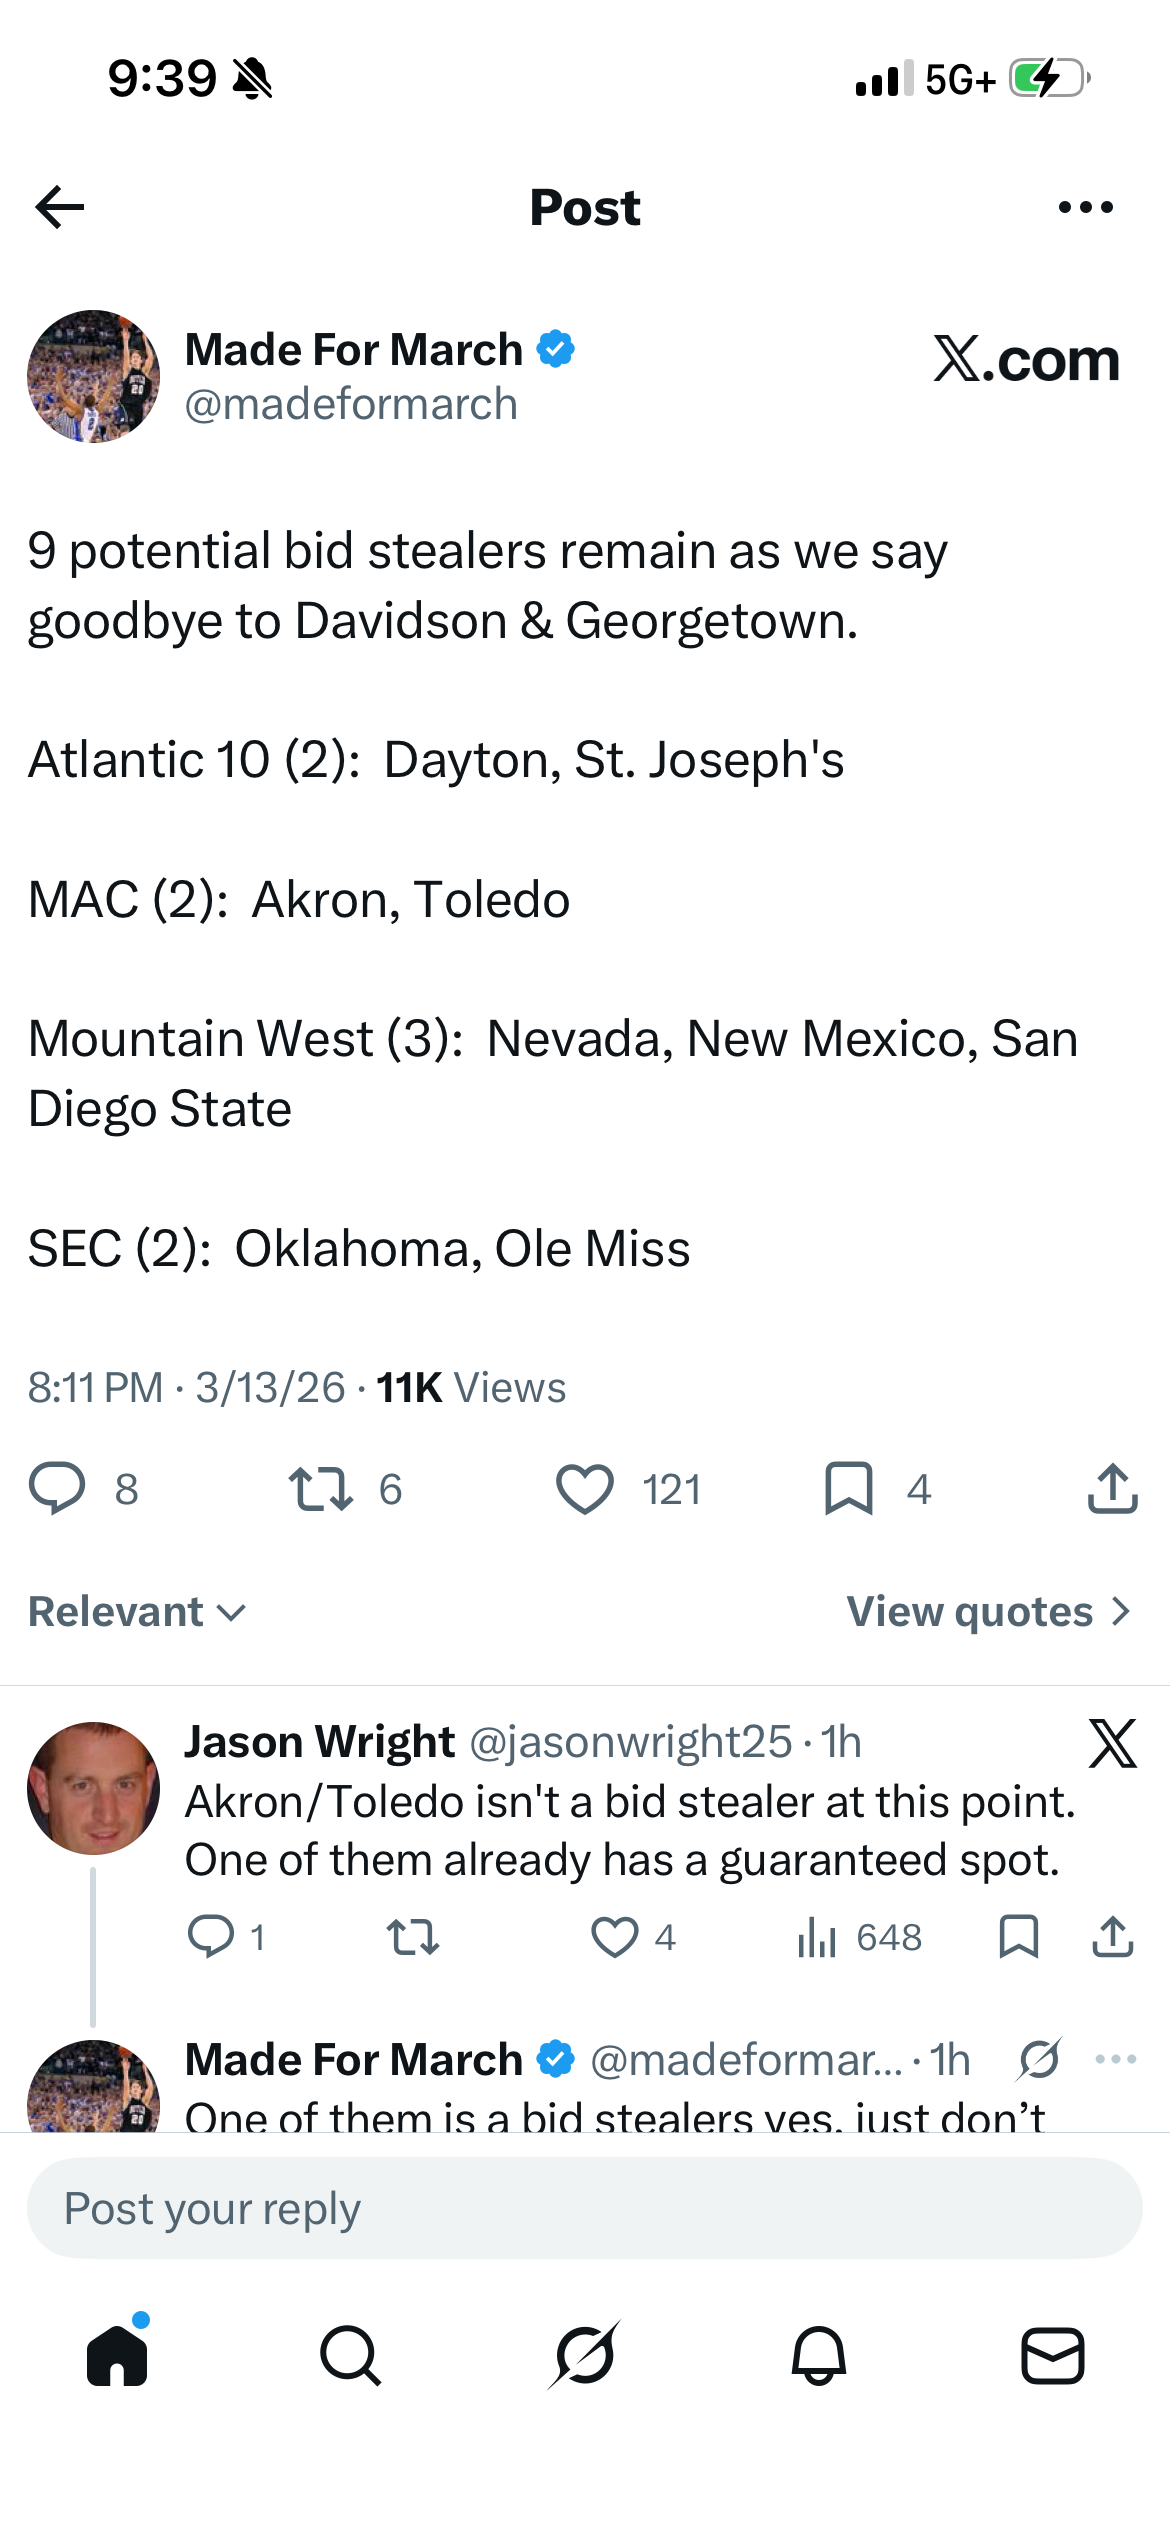1170x2532 pixels.
Task: Like the main post with the heart
Action: pos(585,1489)
